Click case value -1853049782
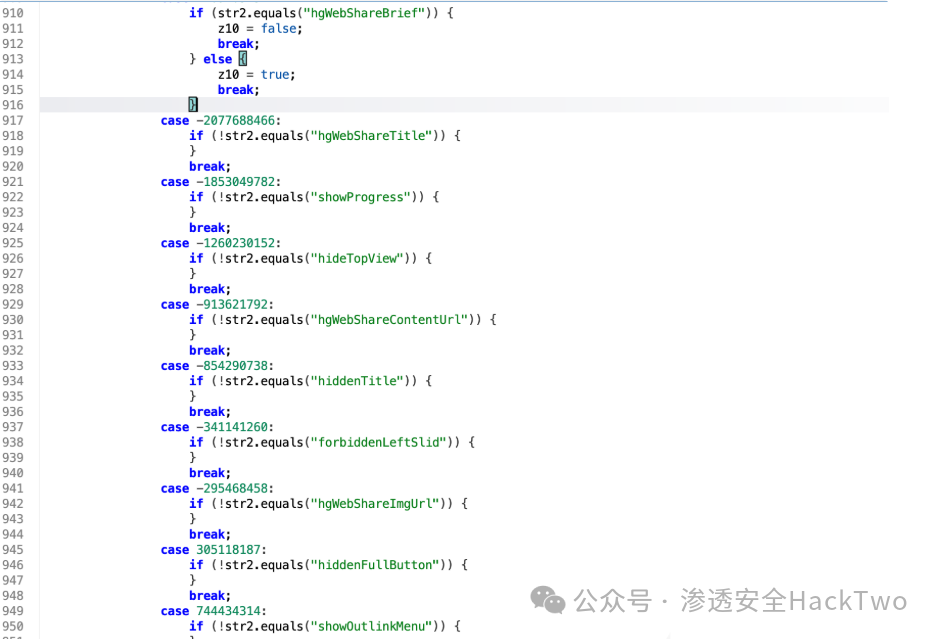The image size is (938, 639). tap(236, 182)
